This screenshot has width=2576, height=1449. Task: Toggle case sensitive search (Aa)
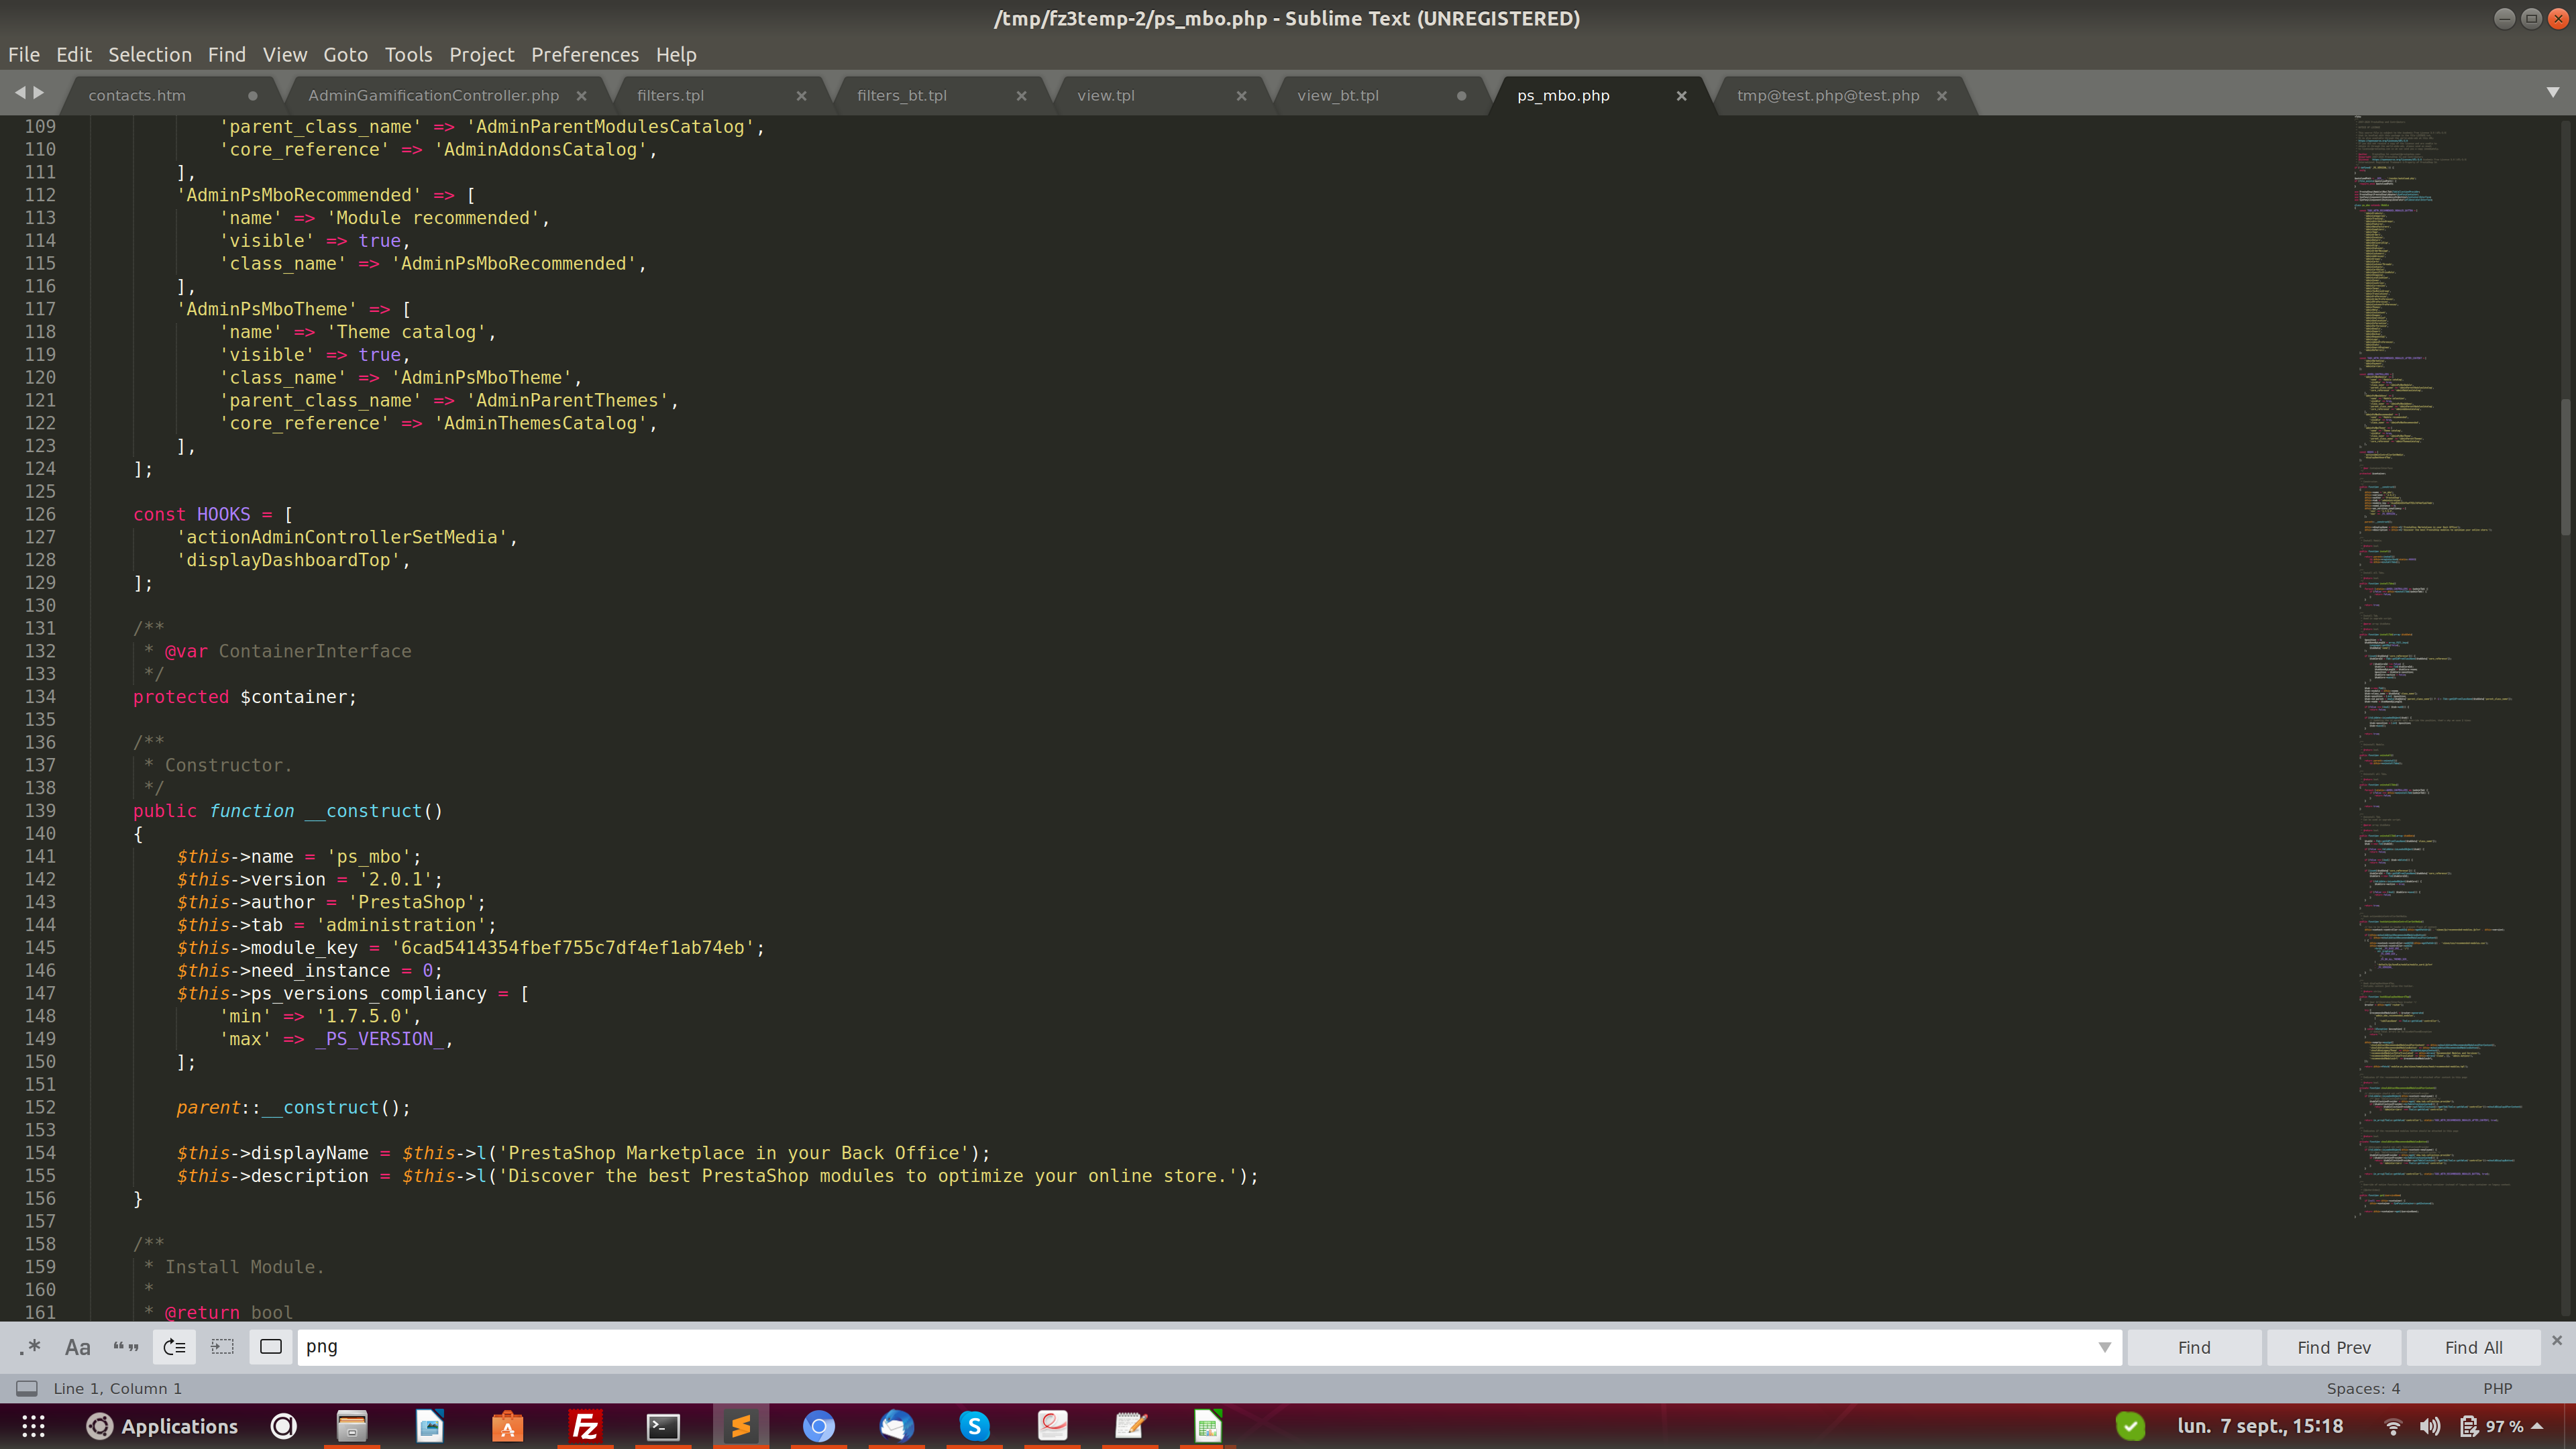pyautogui.click(x=78, y=1347)
